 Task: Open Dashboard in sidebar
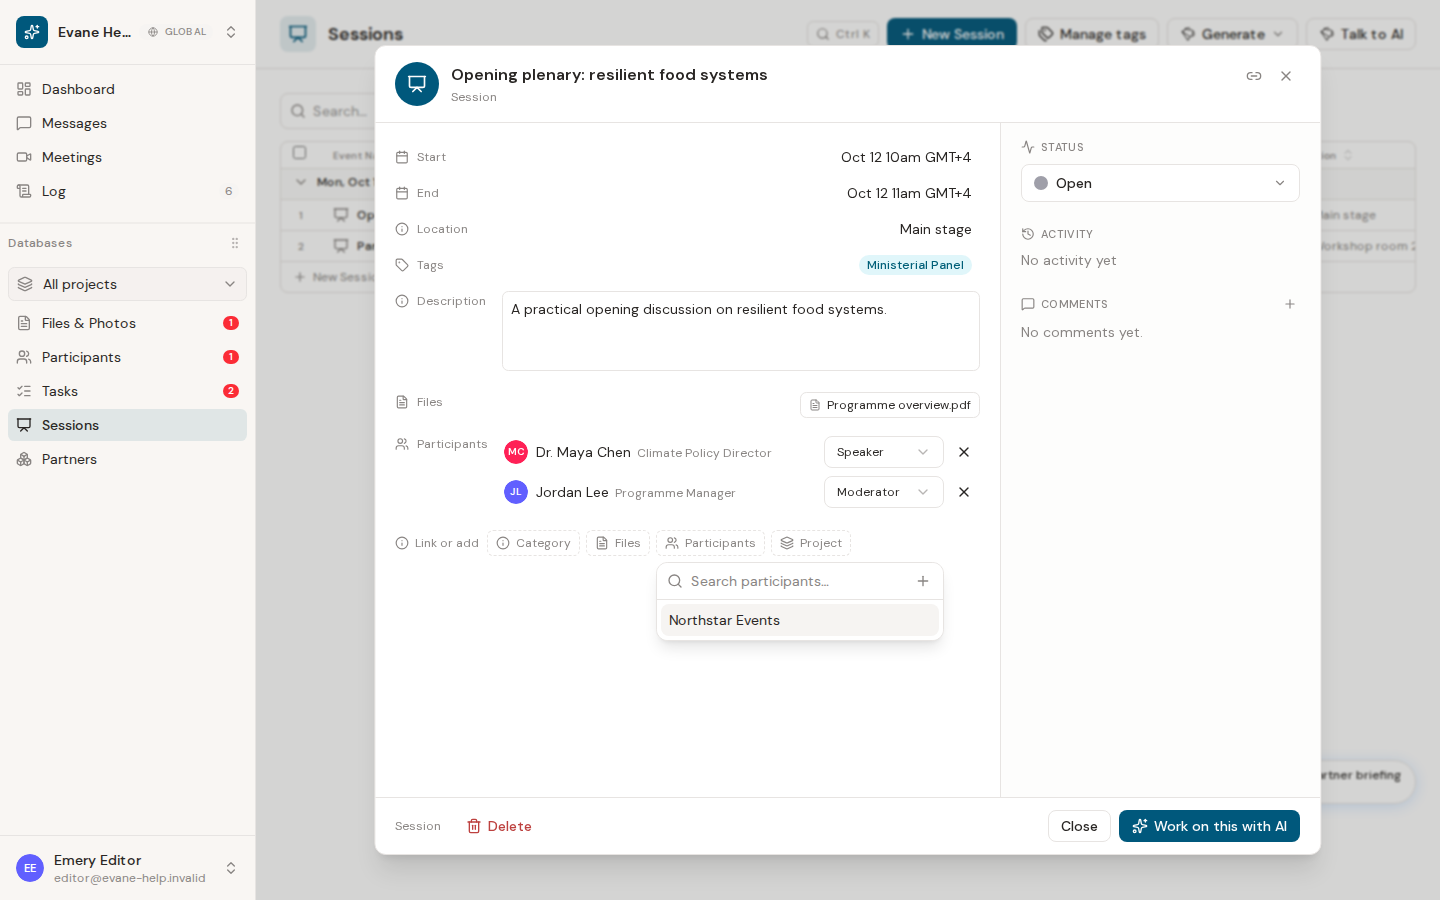point(128,89)
